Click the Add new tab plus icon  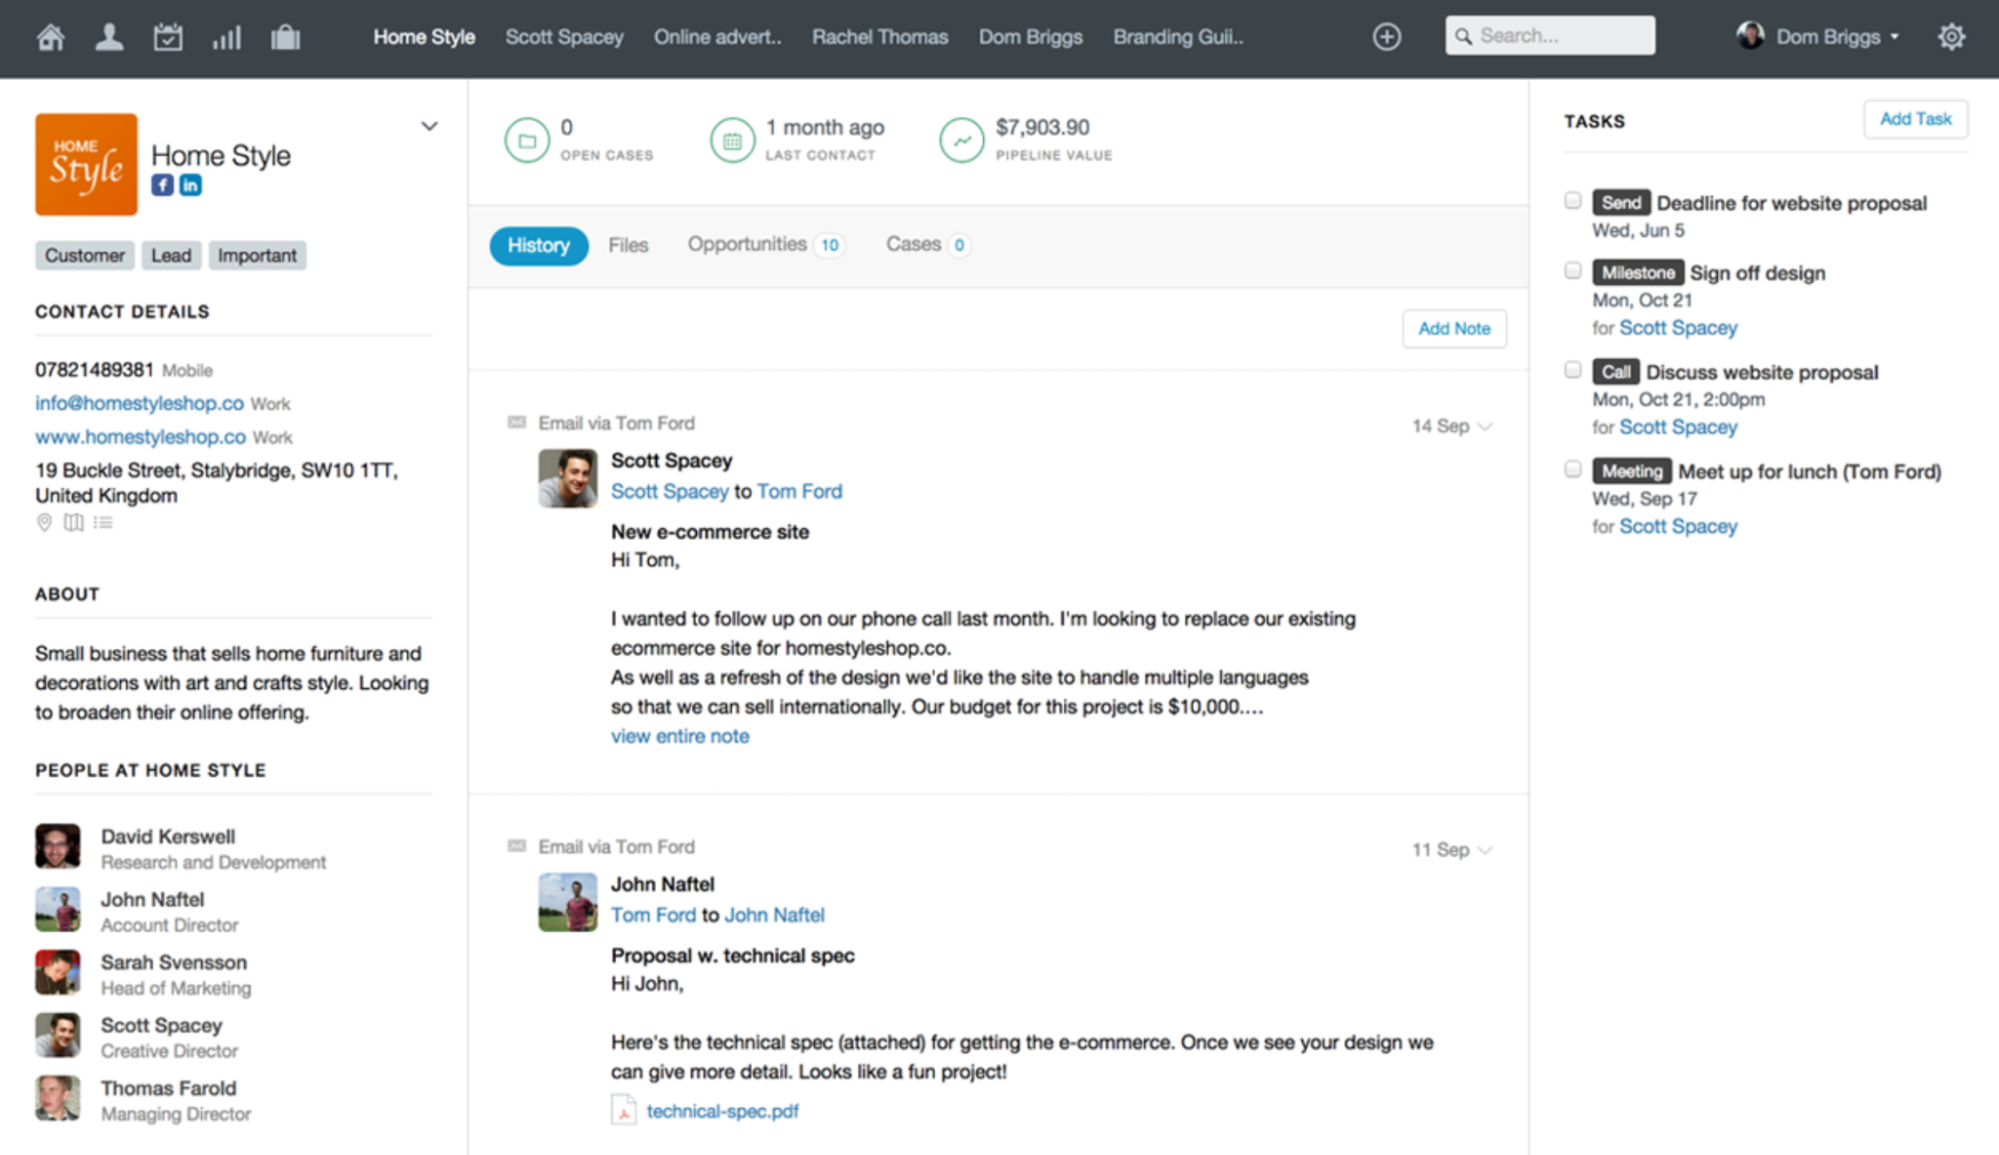1386,36
